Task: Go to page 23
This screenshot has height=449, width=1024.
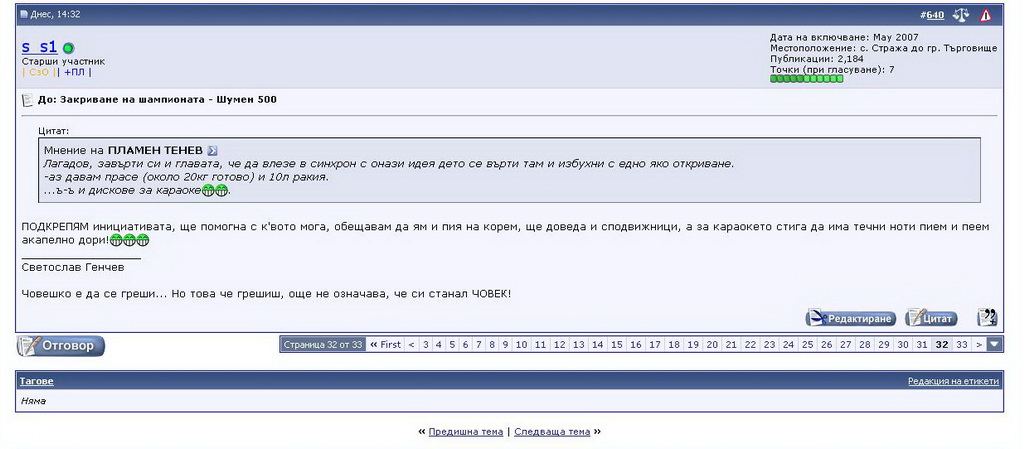Action: tap(769, 345)
